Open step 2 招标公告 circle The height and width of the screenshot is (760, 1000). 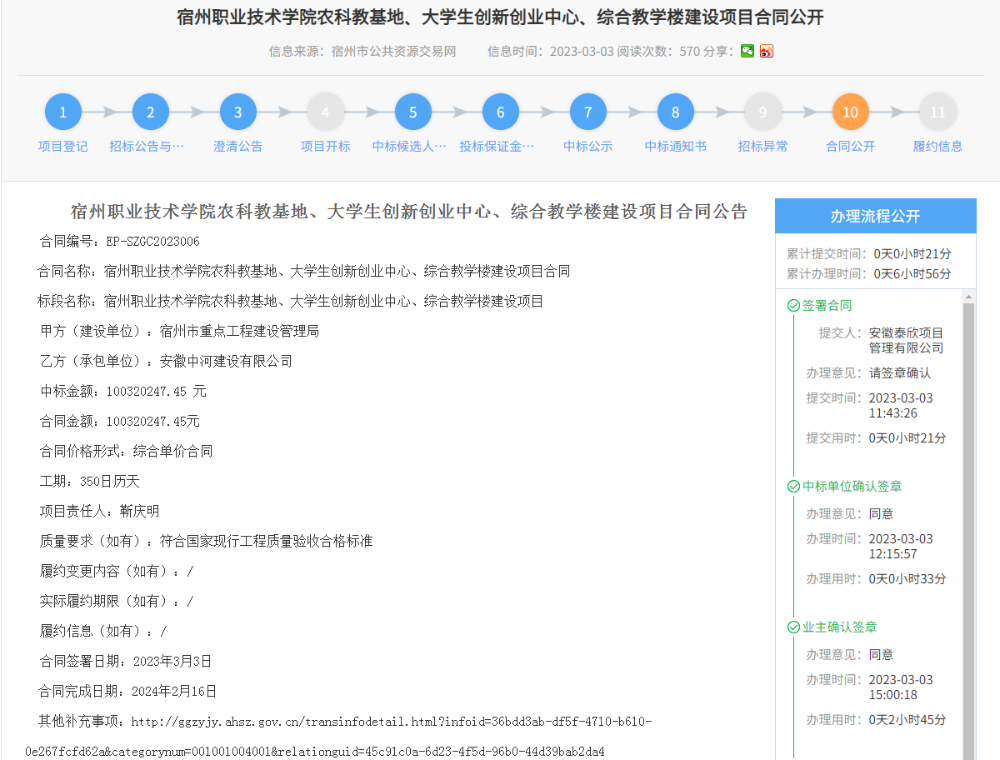pos(151,112)
